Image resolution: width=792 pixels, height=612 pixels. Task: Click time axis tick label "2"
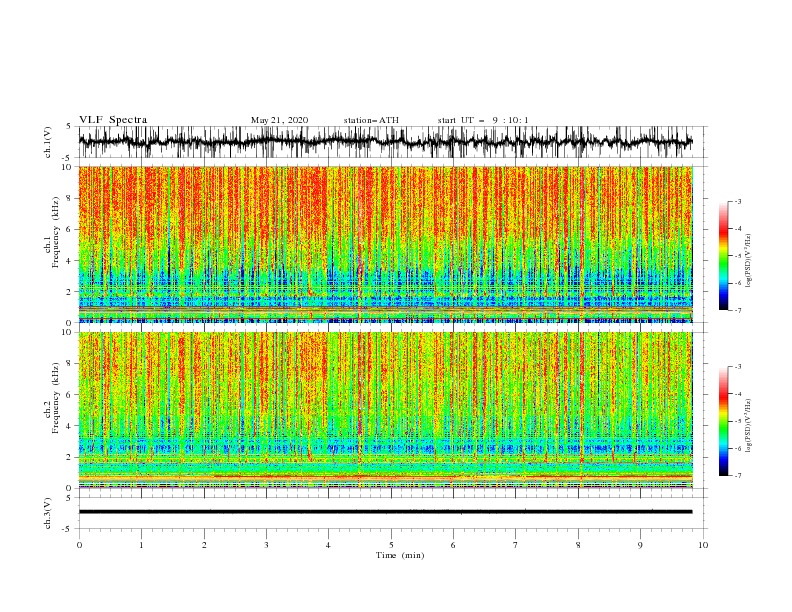coord(204,545)
